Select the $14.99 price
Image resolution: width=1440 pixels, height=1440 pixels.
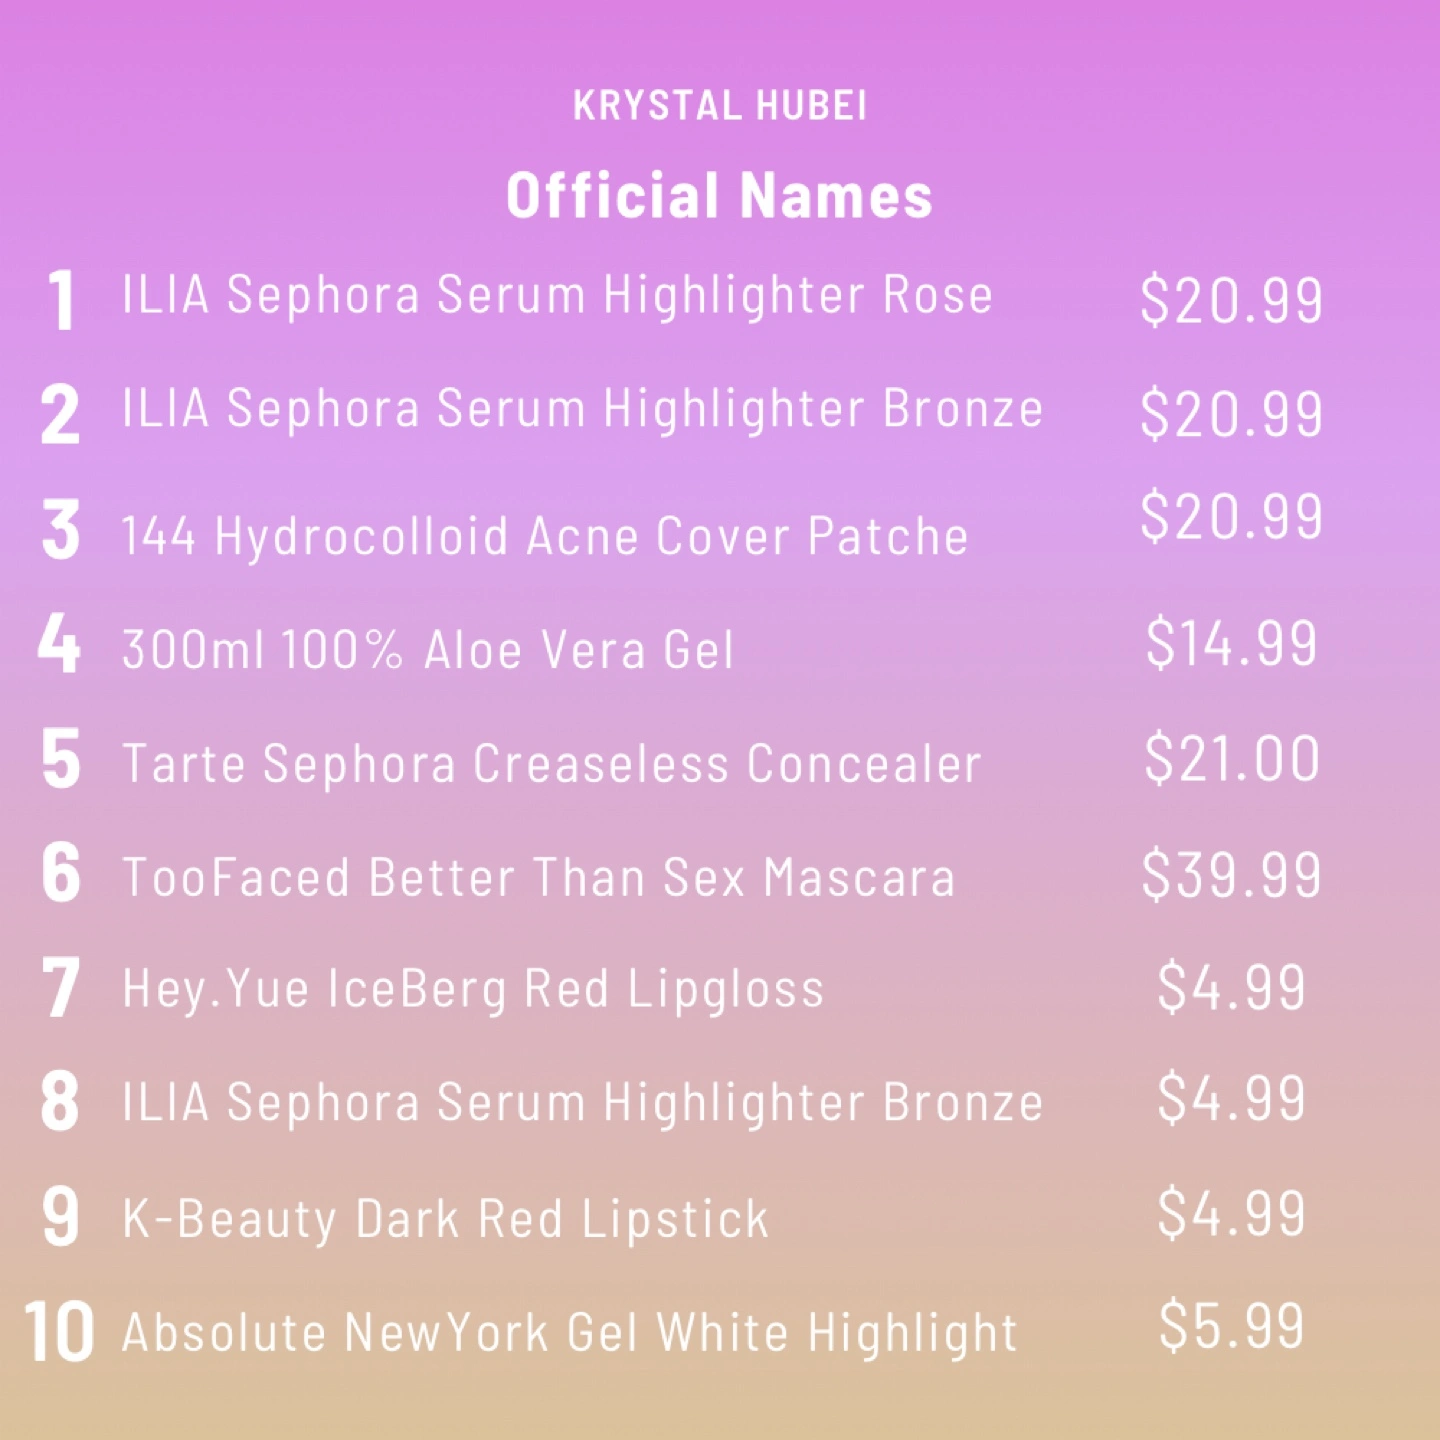pos(1232,643)
